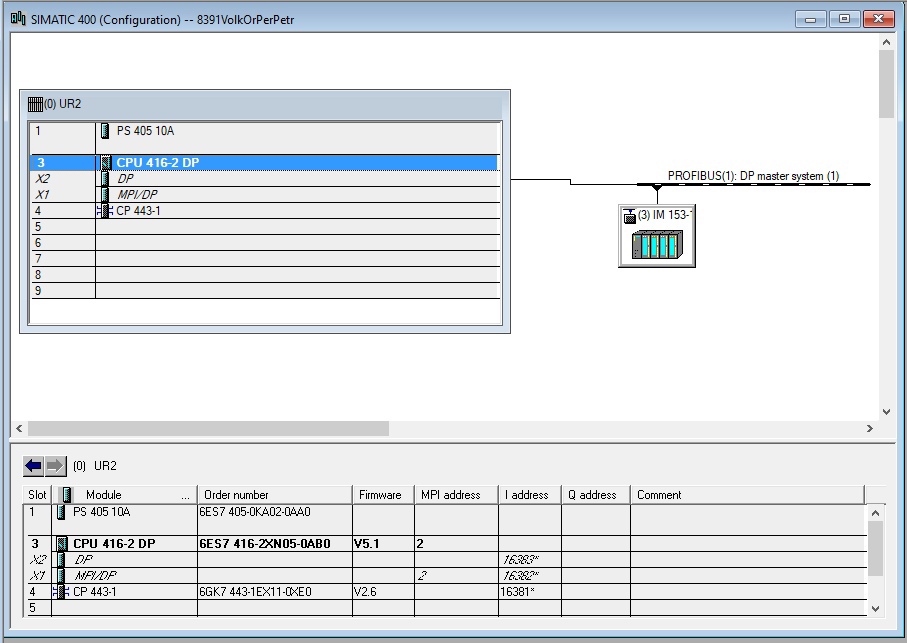Click the CPU 416-2 DP module icon in the rack
The height and width of the screenshot is (643, 907).
106,163
